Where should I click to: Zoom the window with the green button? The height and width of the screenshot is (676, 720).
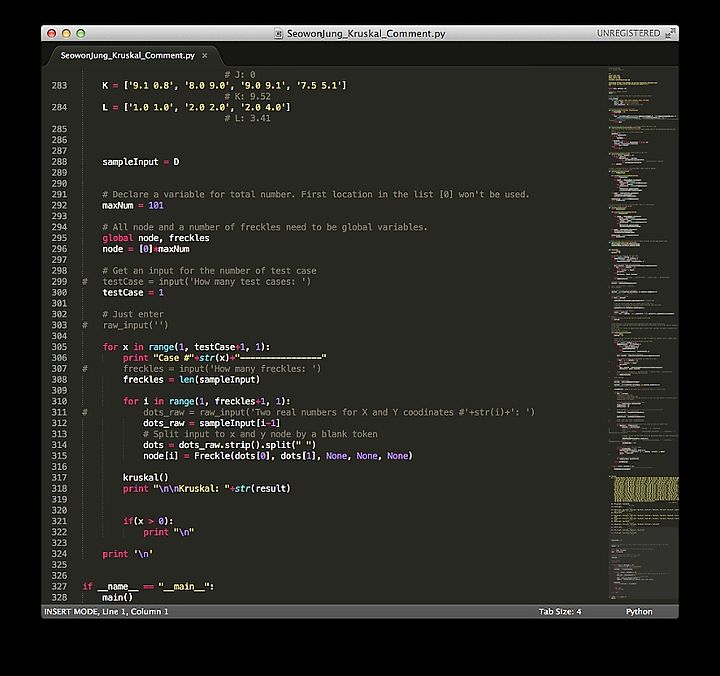81,33
